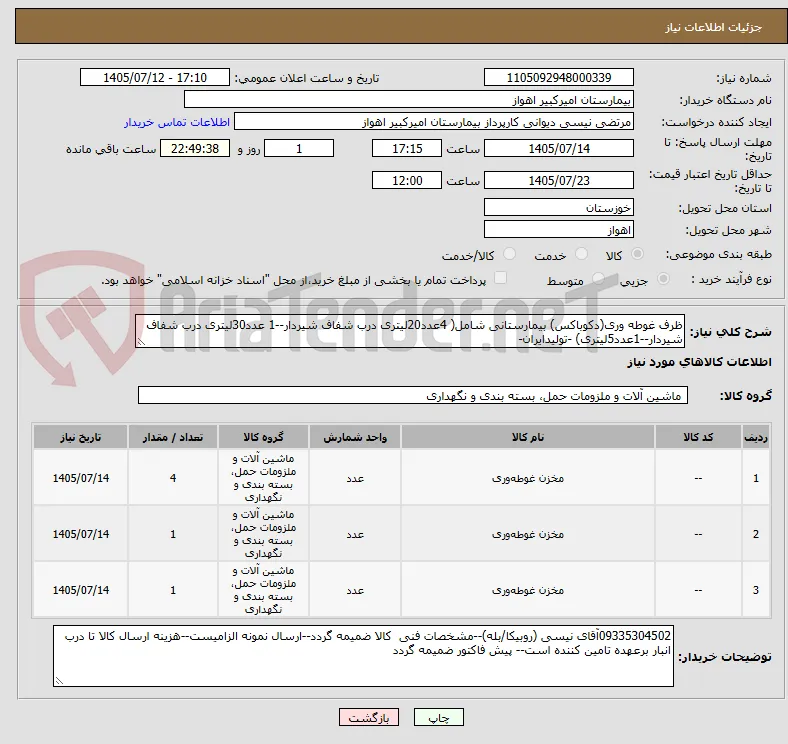Select the جزیی purchase type radio
Image resolution: width=788 pixels, height=744 pixels.
(663, 278)
